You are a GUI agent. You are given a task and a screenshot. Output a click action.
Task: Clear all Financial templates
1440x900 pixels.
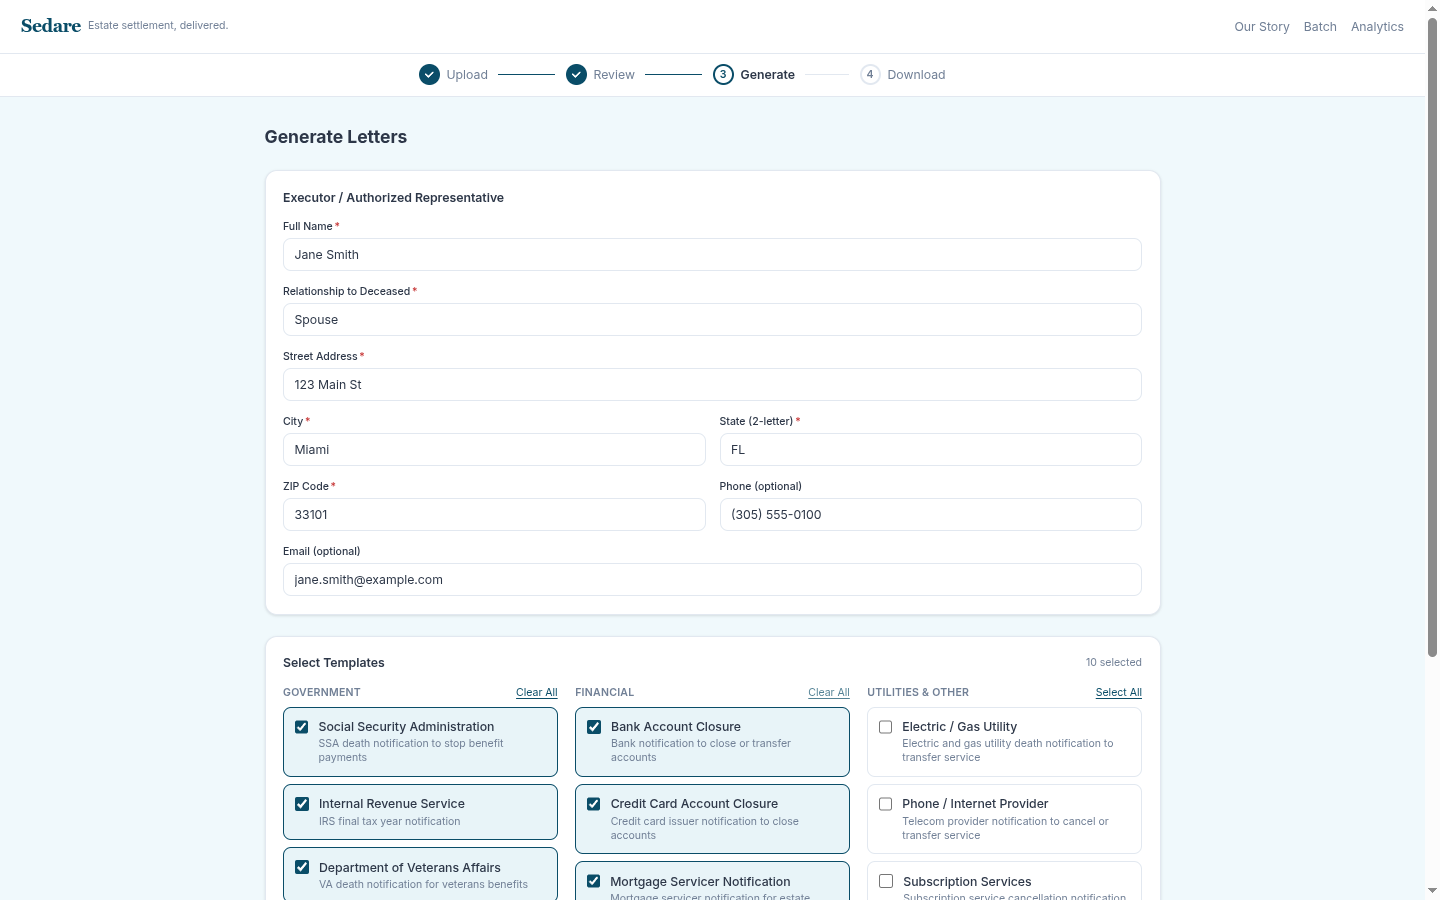(x=828, y=692)
